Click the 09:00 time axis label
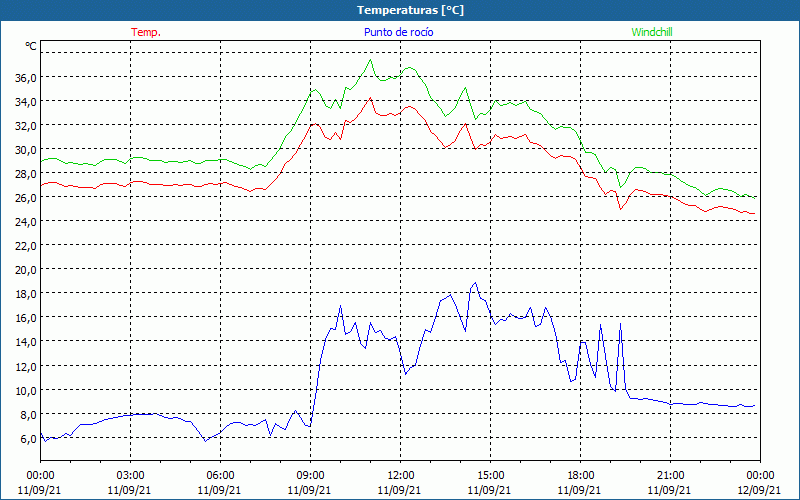Screen dimensions: 800x500 pos(310,476)
